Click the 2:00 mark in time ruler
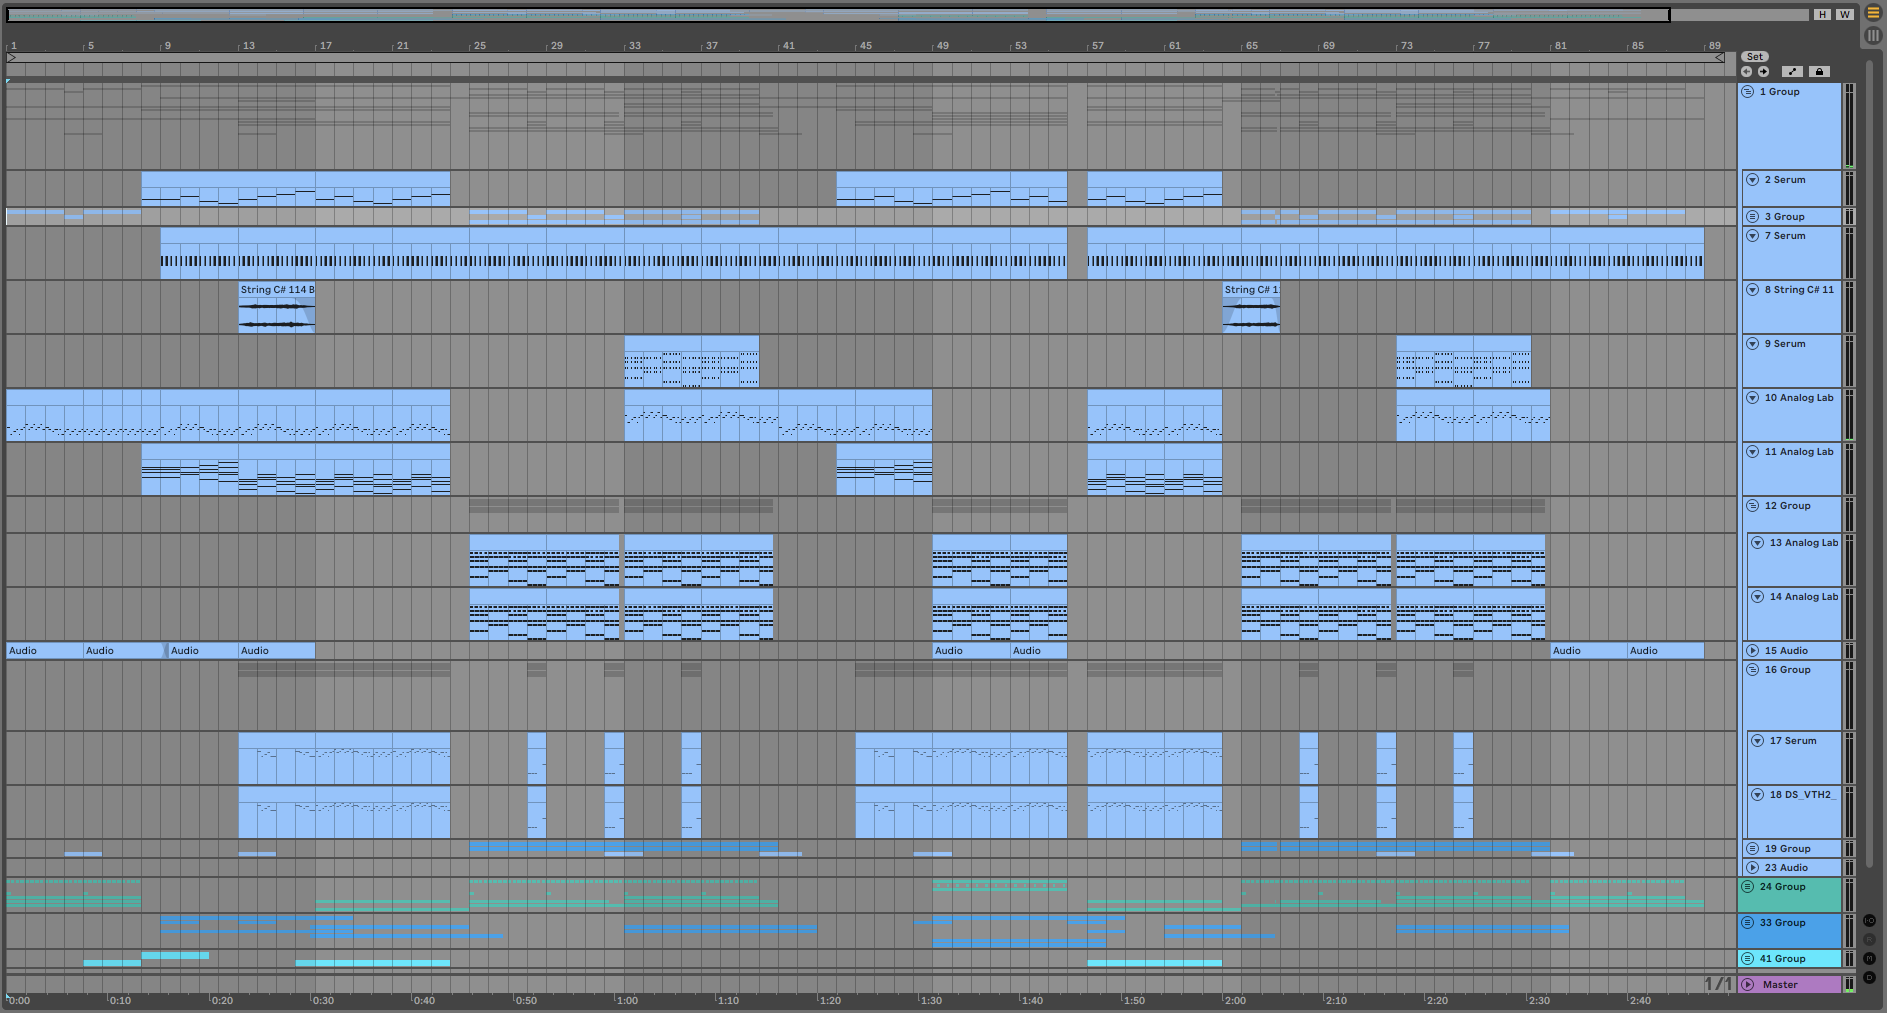Viewport: 1887px width, 1013px height. tap(1235, 1001)
